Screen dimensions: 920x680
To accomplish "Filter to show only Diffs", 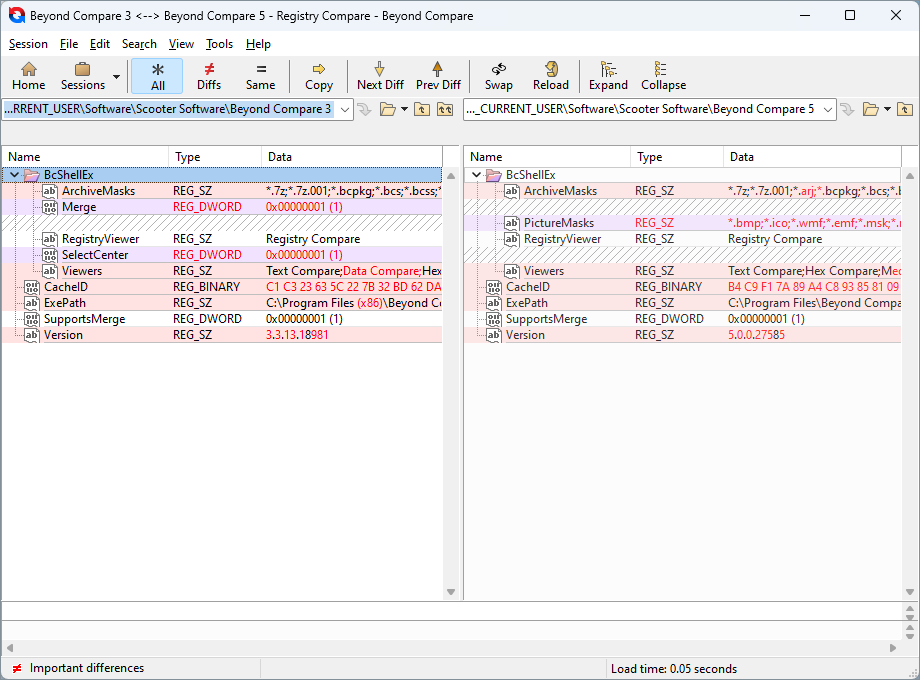I will (209, 75).
